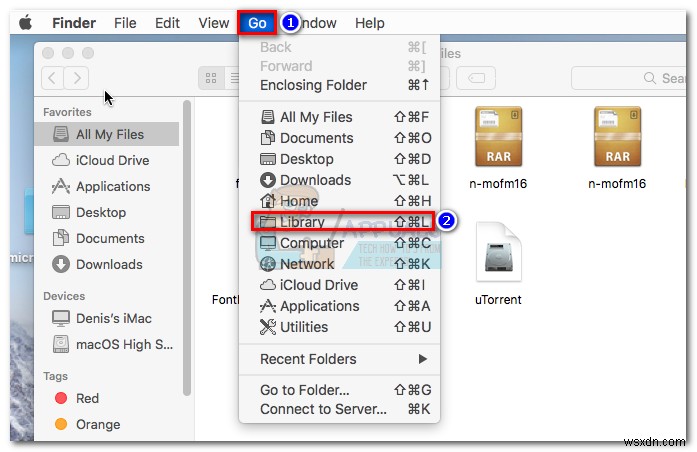697x452 pixels.
Task: Choose Connect to Server… menu entry
Action: [x=340, y=409]
